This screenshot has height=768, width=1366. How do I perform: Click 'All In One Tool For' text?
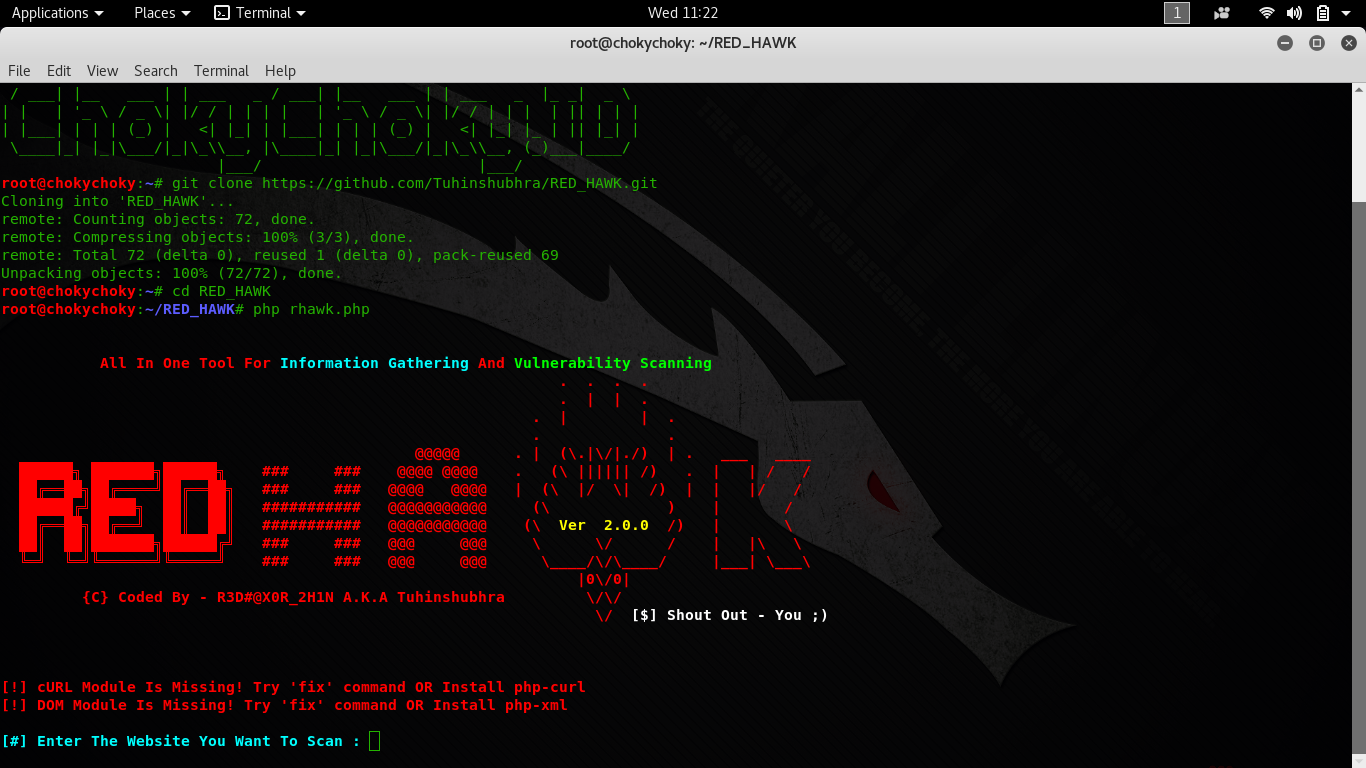click(x=185, y=364)
